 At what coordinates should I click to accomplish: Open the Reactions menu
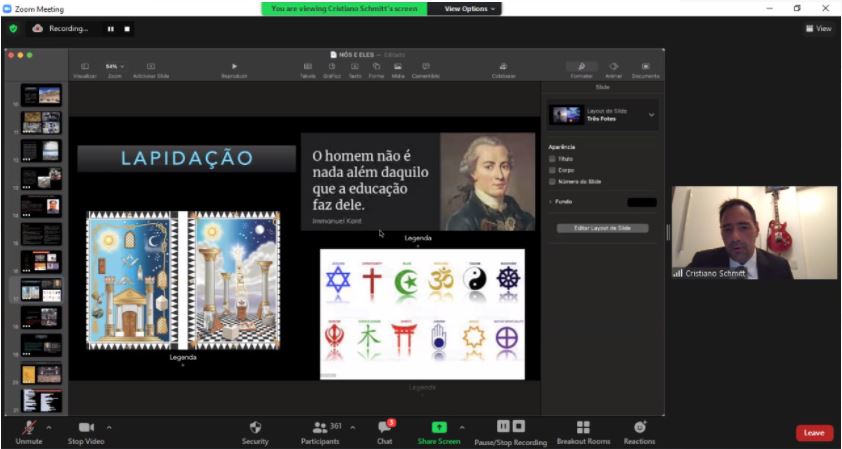[639, 427]
